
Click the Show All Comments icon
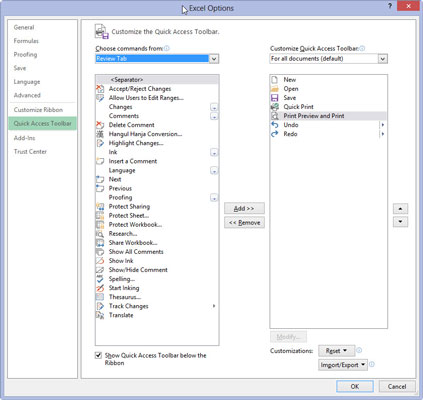(100, 252)
